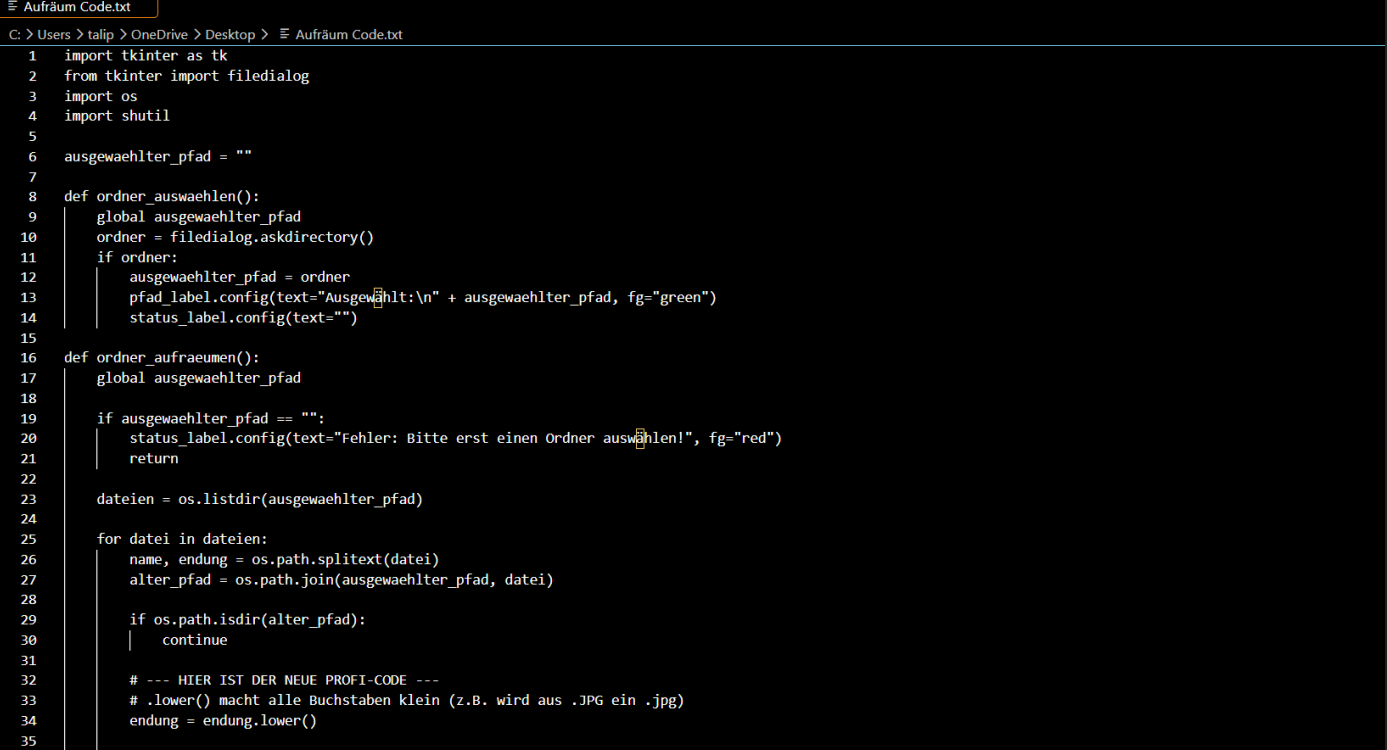This screenshot has width=1387, height=750.
Task: Click "def ordner_auswaehlen():" definition
Action: [x=162, y=197]
